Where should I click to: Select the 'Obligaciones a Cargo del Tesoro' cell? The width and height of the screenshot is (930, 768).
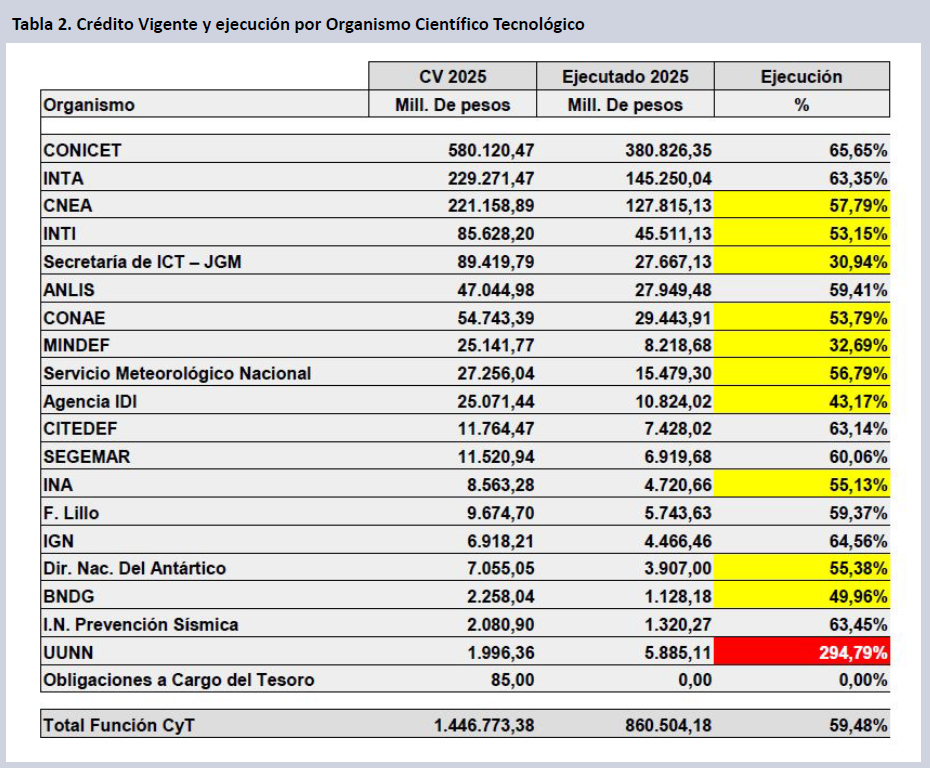(x=179, y=680)
